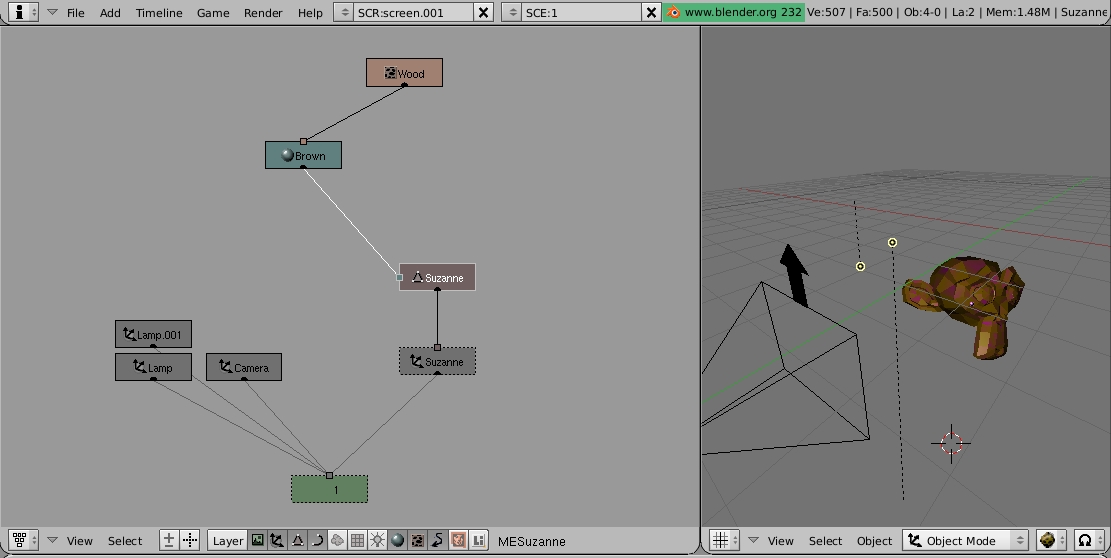Screen dimensions: 1111x558
Task: Click the zoom view plus-minus icon
Action: [169, 540]
